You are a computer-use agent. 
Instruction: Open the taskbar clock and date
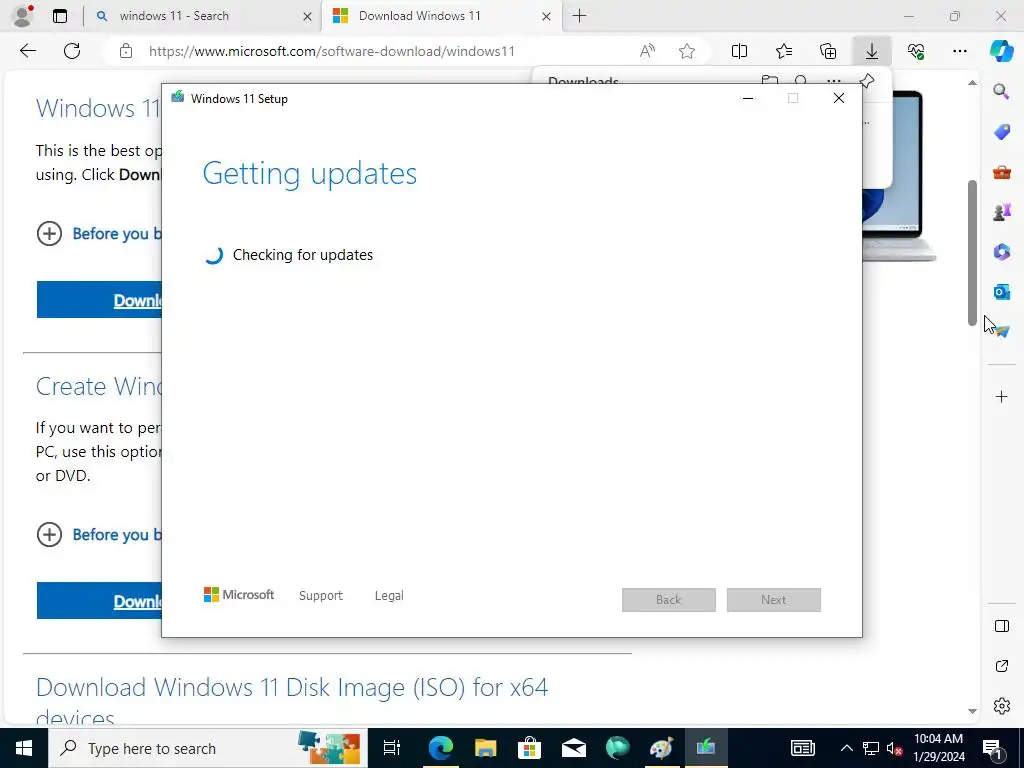(939, 748)
